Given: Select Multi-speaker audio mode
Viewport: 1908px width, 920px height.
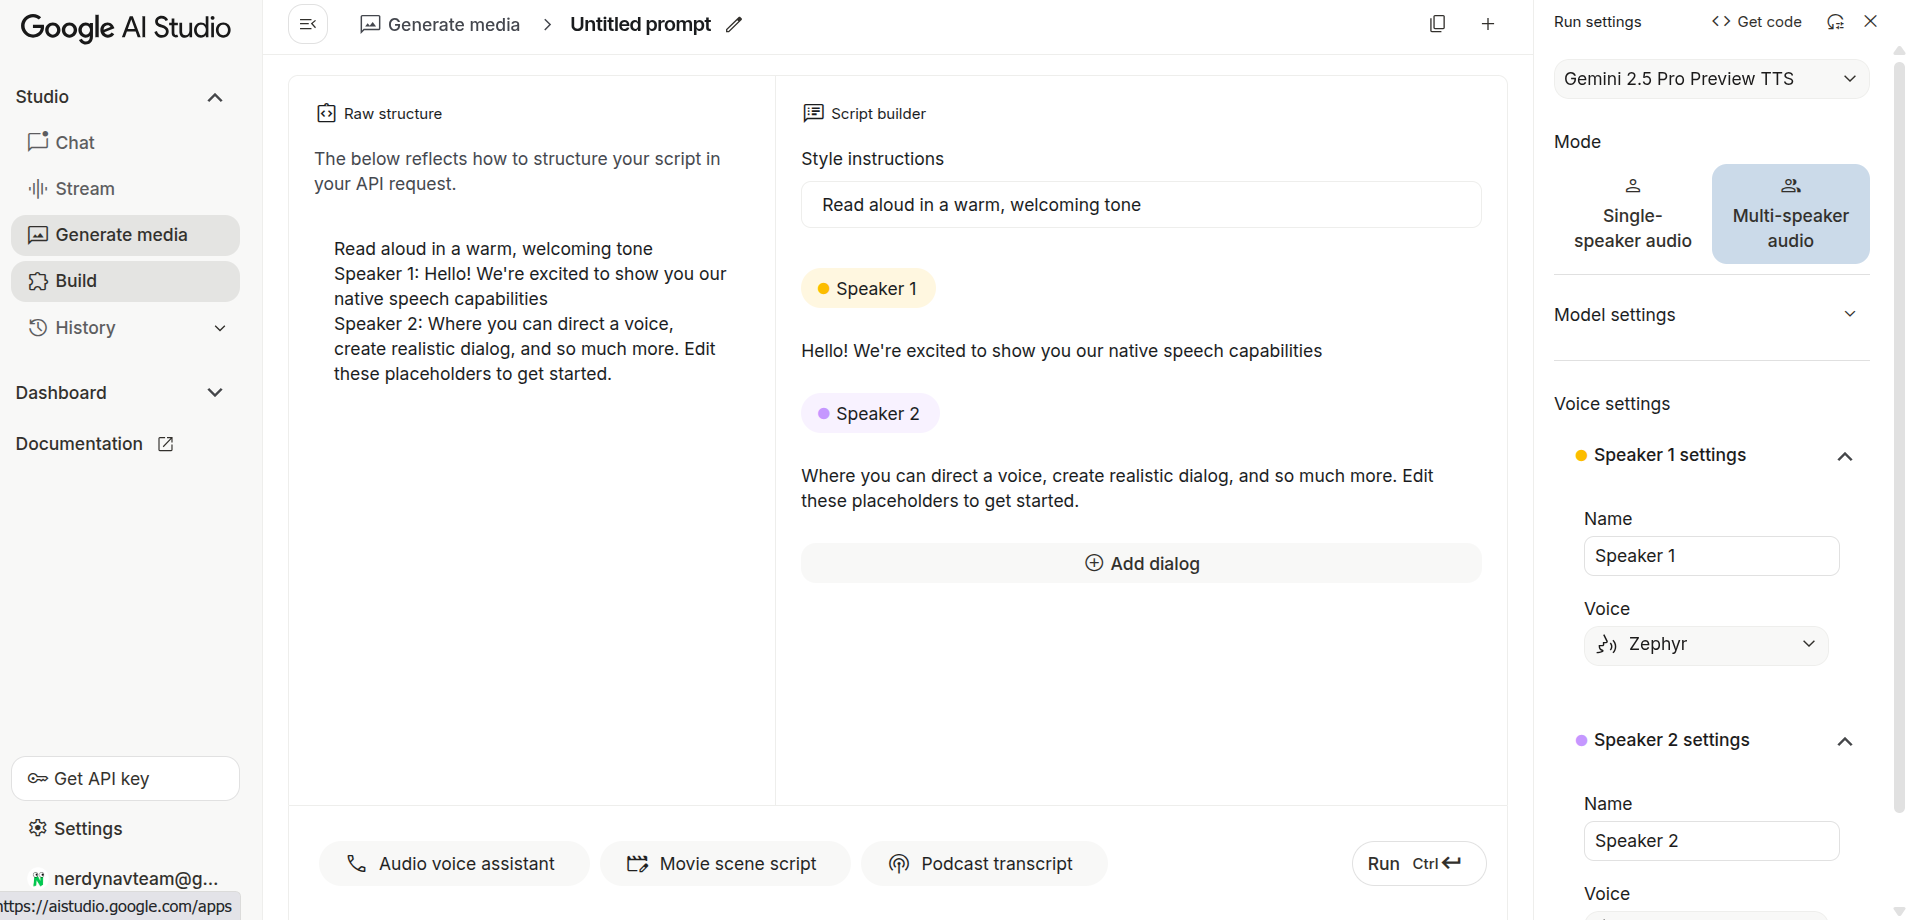Looking at the screenshot, I should tap(1790, 214).
